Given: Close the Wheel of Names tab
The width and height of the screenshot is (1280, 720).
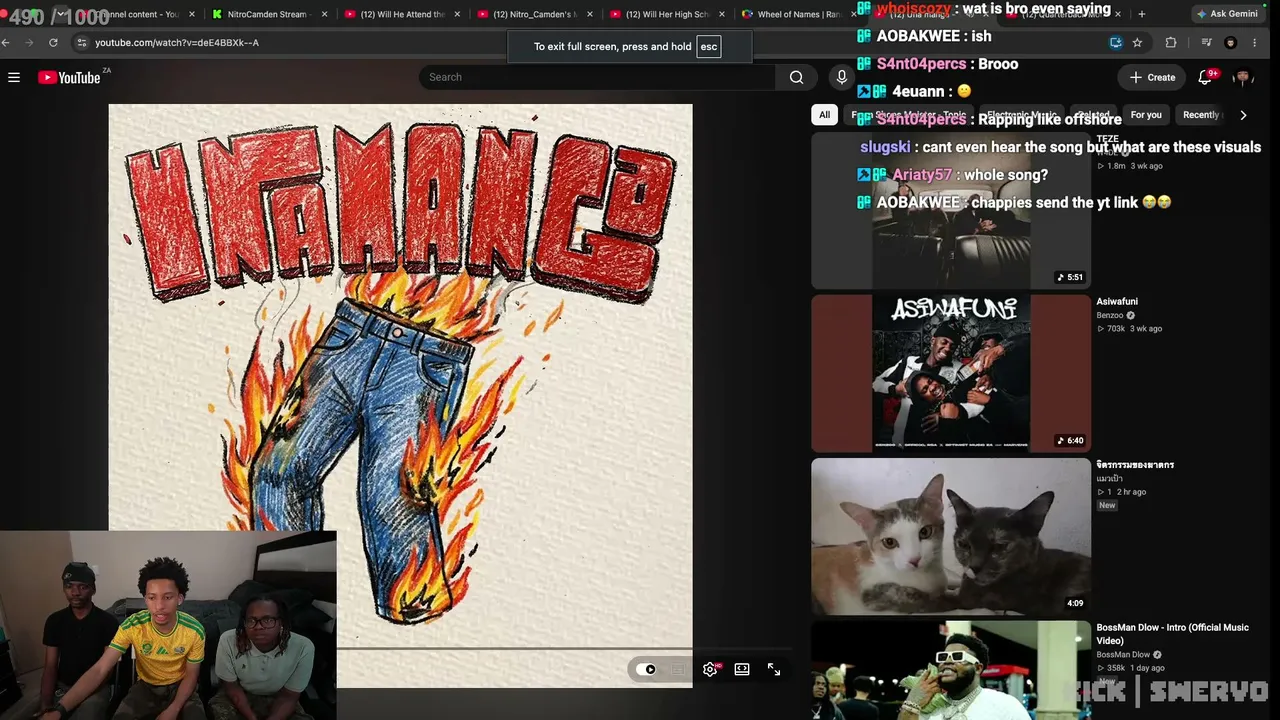Looking at the screenshot, I should coord(853,14).
